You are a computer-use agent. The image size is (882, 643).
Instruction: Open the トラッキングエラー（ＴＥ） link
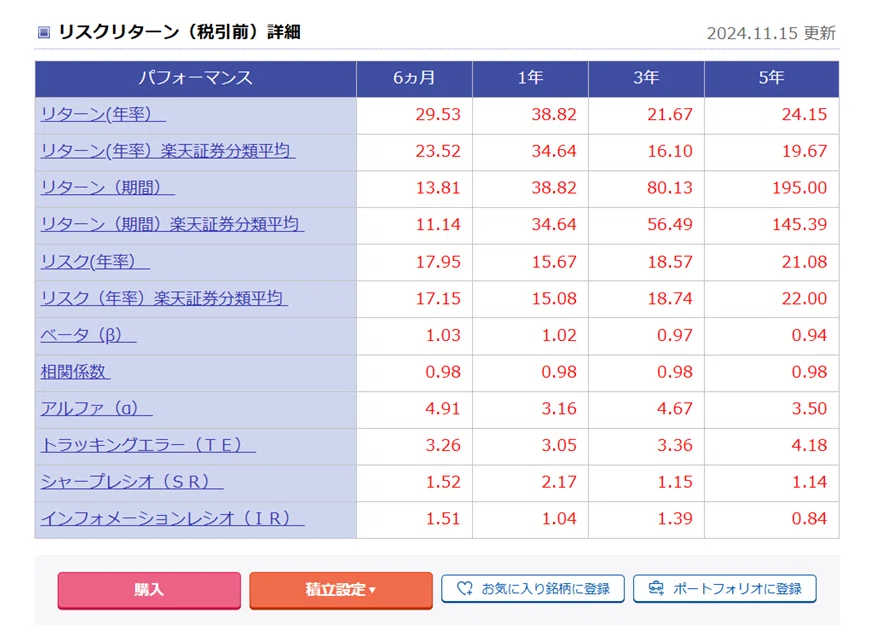pos(148,445)
